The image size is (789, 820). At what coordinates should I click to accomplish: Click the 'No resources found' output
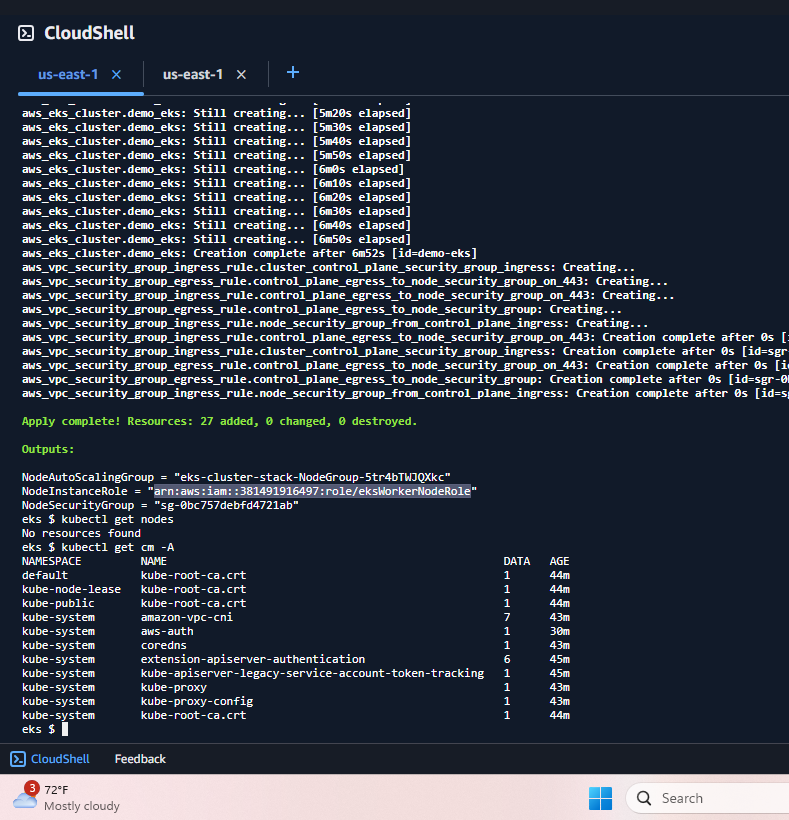pyautogui.click(x=81, y=533)
